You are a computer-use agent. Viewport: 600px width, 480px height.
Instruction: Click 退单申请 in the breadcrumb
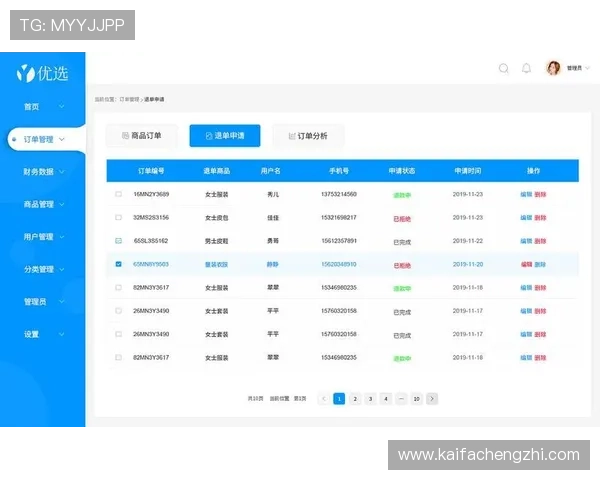pos(154,100)
